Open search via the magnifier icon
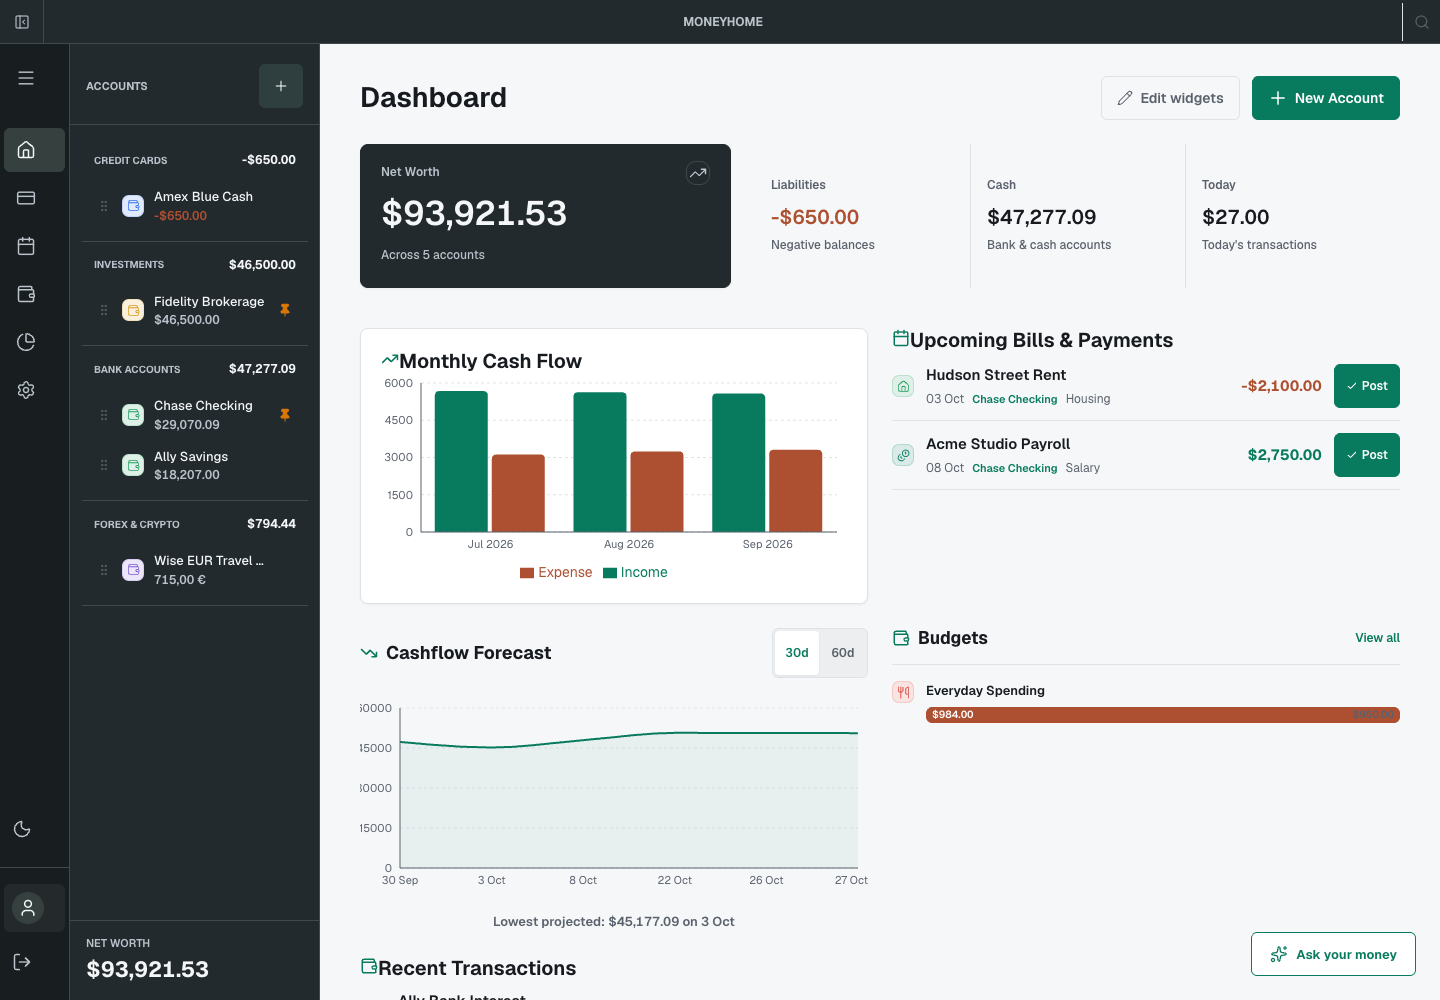Viewport: 1440px width, 1000px height. (1422, 22)
